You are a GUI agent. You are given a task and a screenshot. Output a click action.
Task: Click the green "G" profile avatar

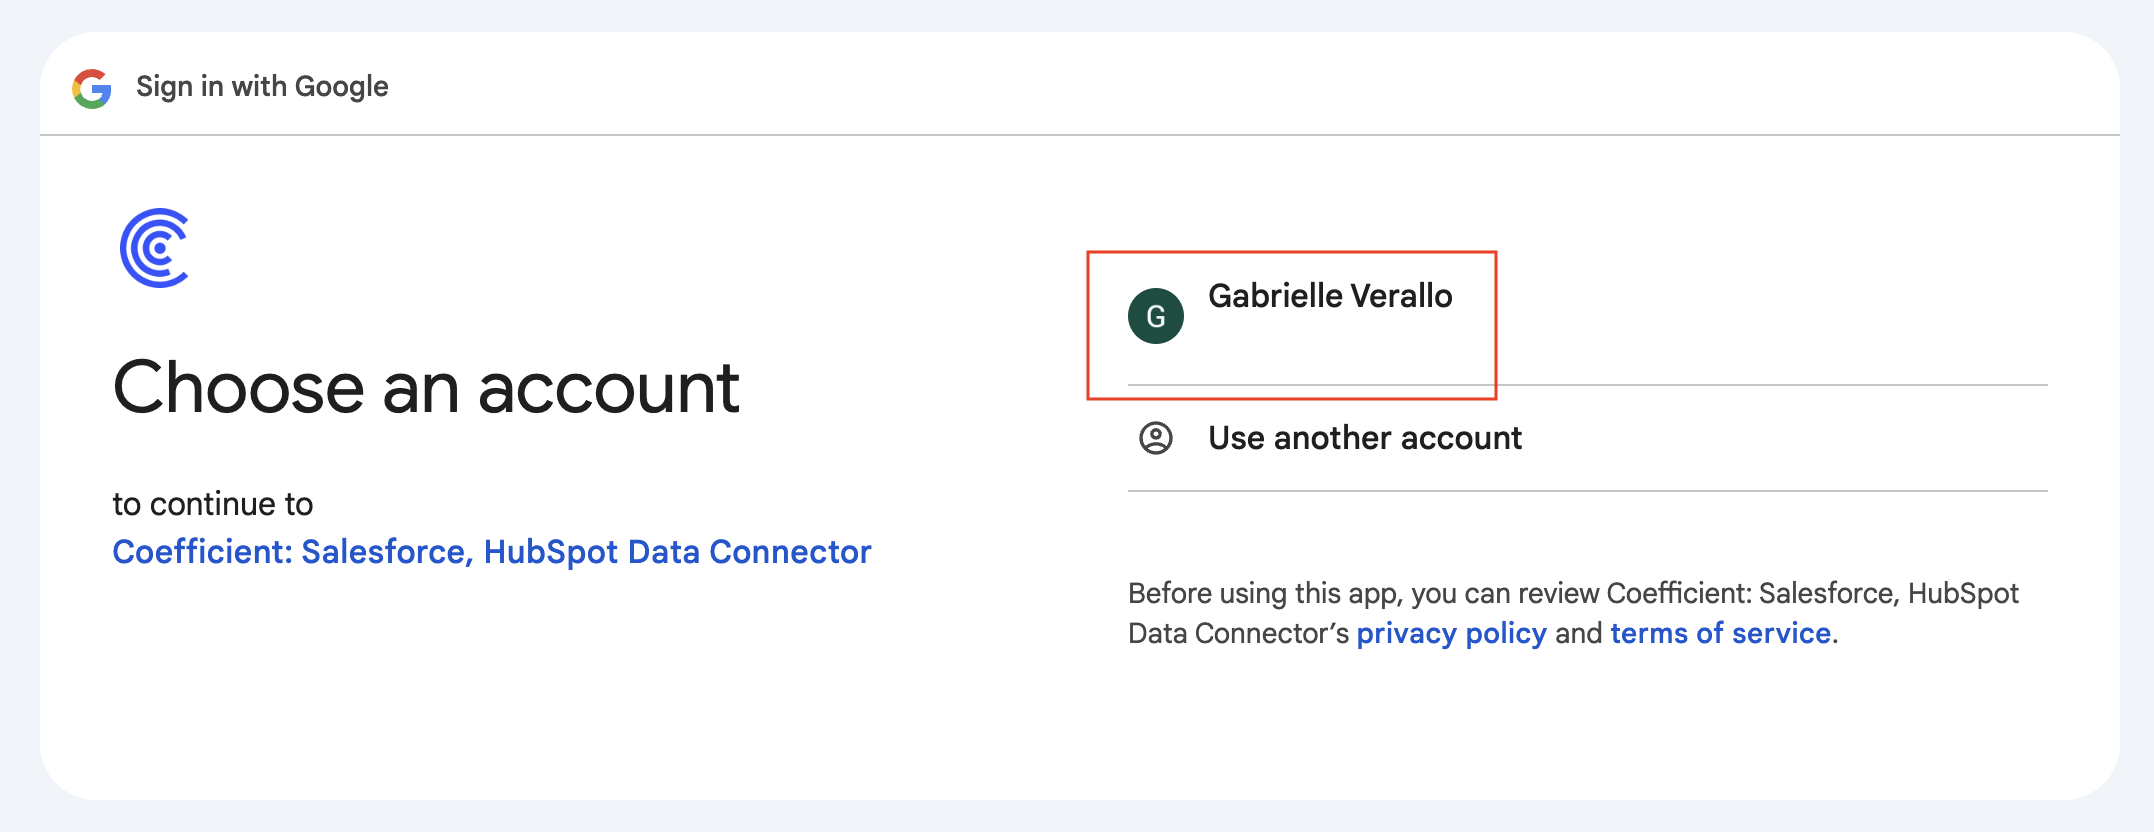[1156, 316]
